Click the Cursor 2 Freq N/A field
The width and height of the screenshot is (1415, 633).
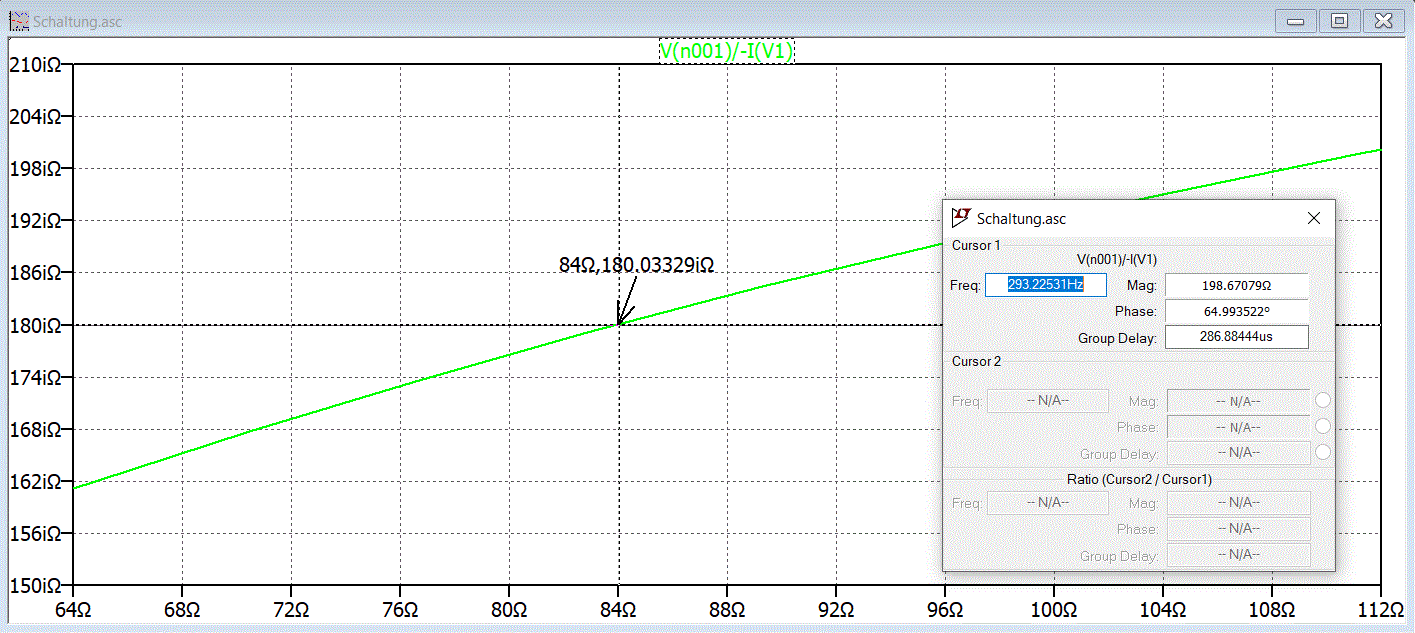tap(1048, 401)
